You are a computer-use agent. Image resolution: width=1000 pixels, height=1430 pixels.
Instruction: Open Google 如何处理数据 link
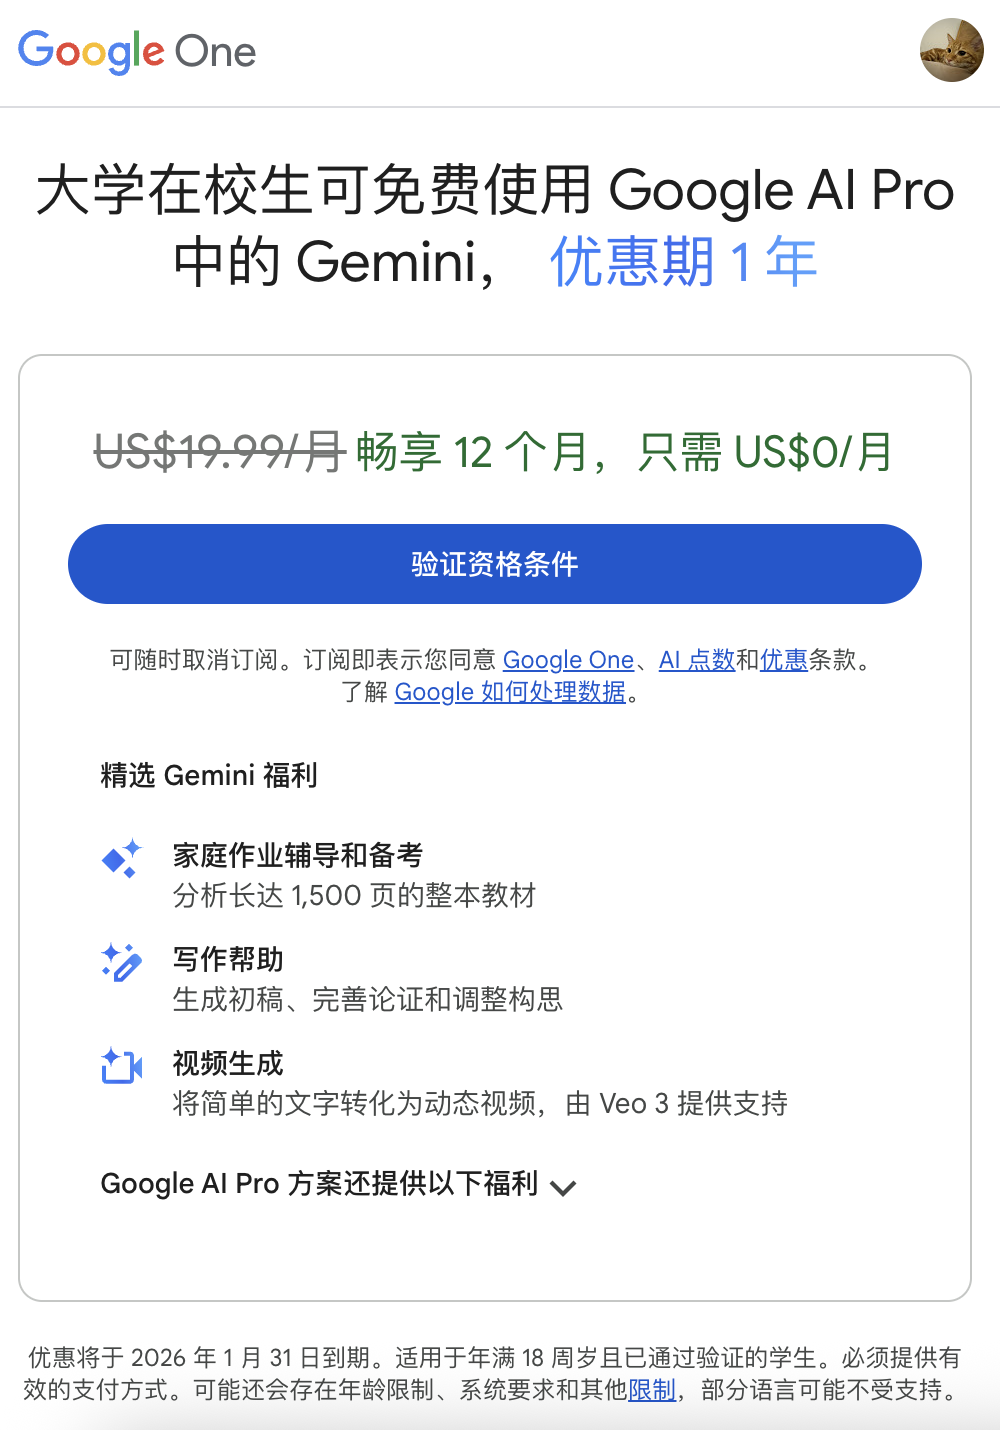click(510, 692)
